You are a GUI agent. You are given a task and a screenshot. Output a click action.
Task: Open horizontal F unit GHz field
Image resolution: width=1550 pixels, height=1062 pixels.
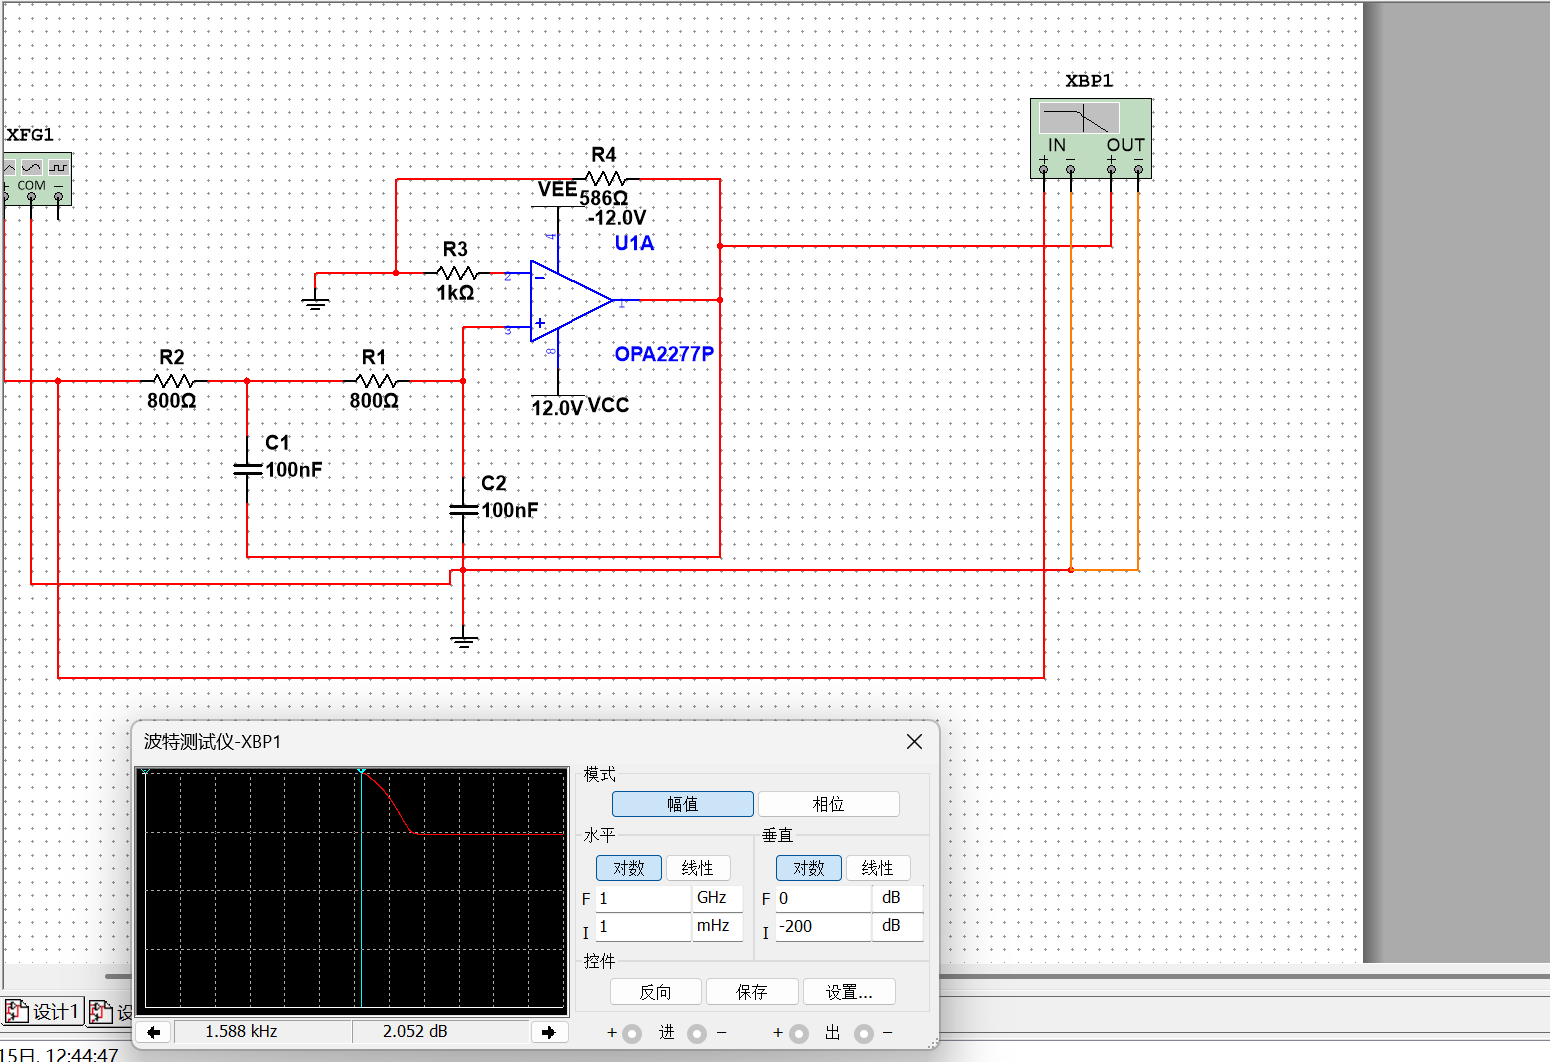[718, 898]
